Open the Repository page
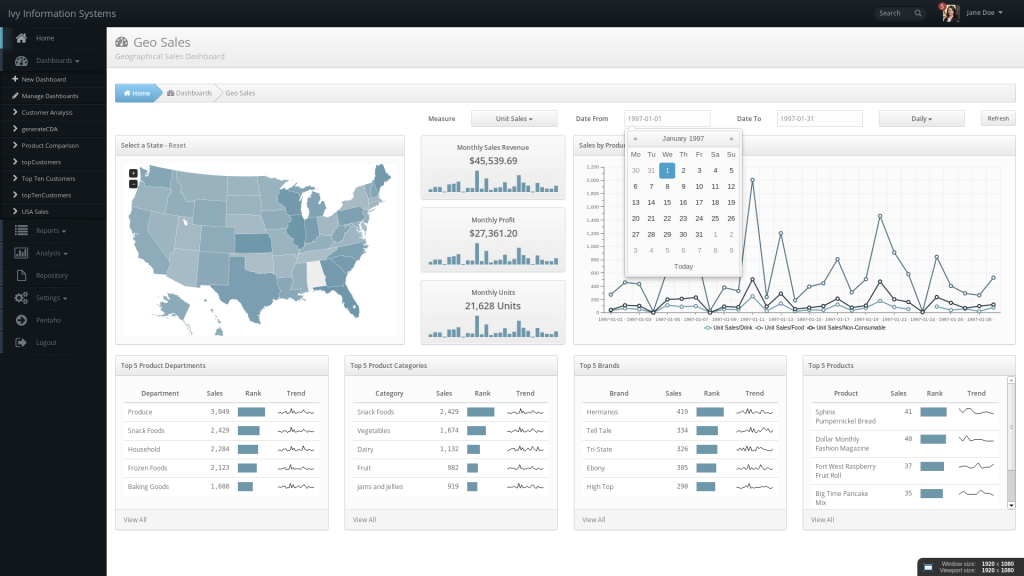This screenshot has height=576, width=1024. coord(50,275)
